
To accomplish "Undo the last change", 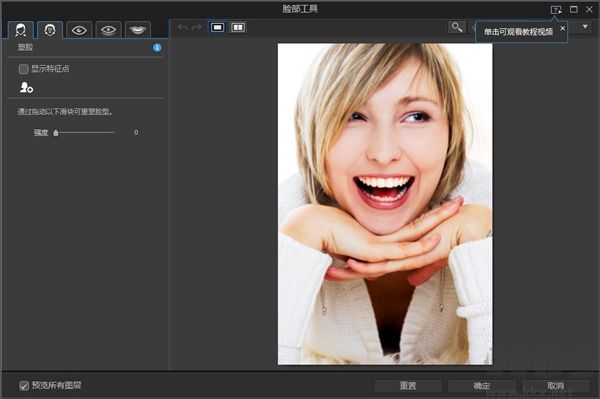I will tap(183, 28).
